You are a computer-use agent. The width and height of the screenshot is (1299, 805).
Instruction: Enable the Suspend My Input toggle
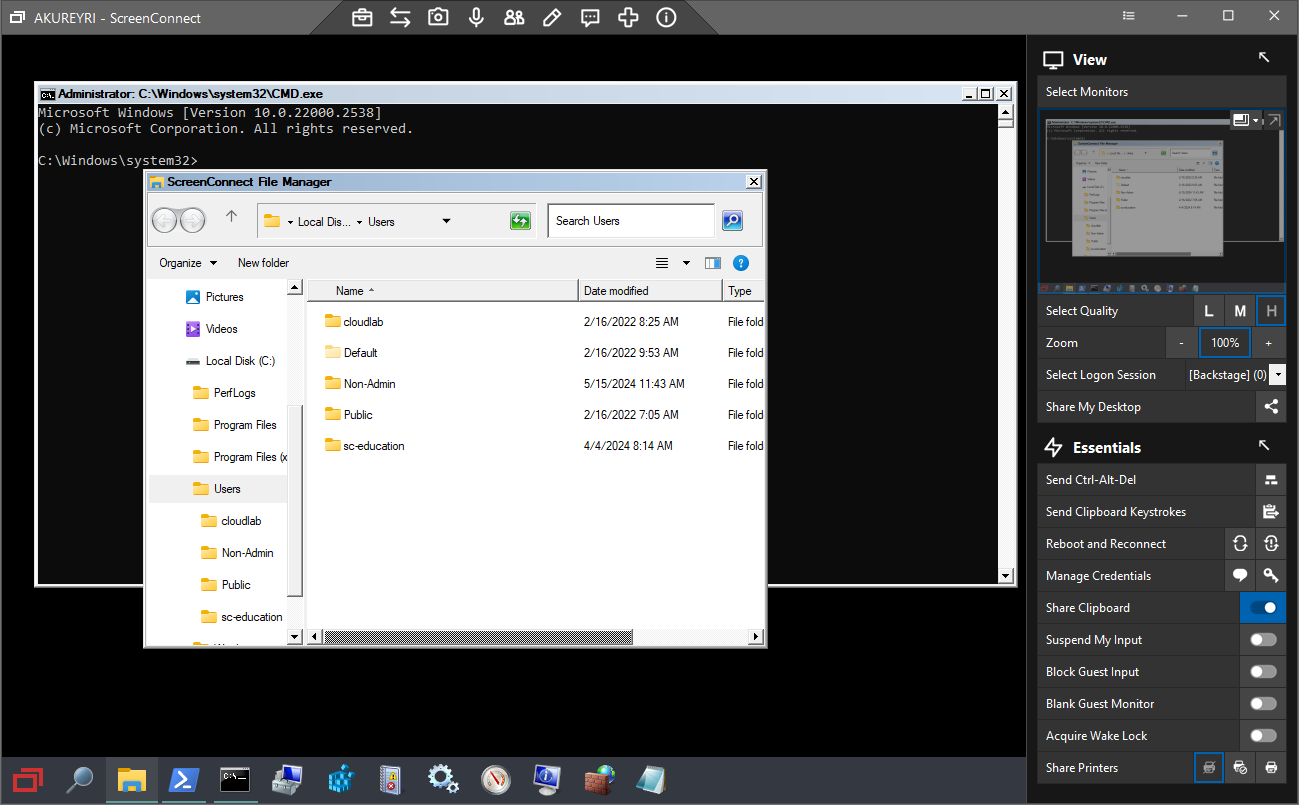1263,640
